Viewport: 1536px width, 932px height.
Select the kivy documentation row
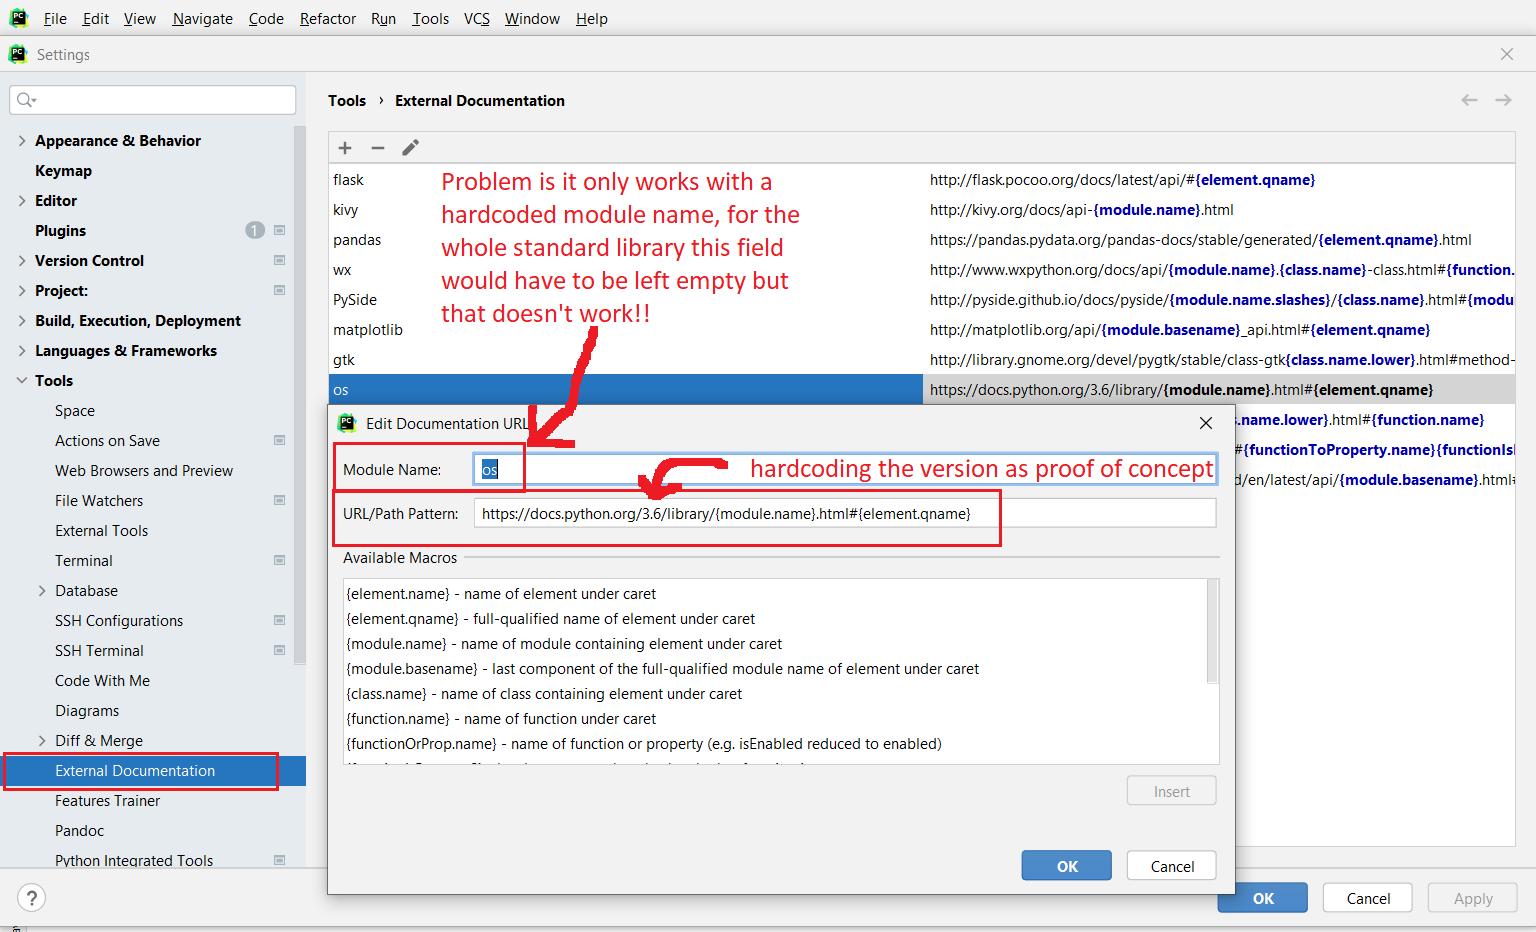point(922,210)
